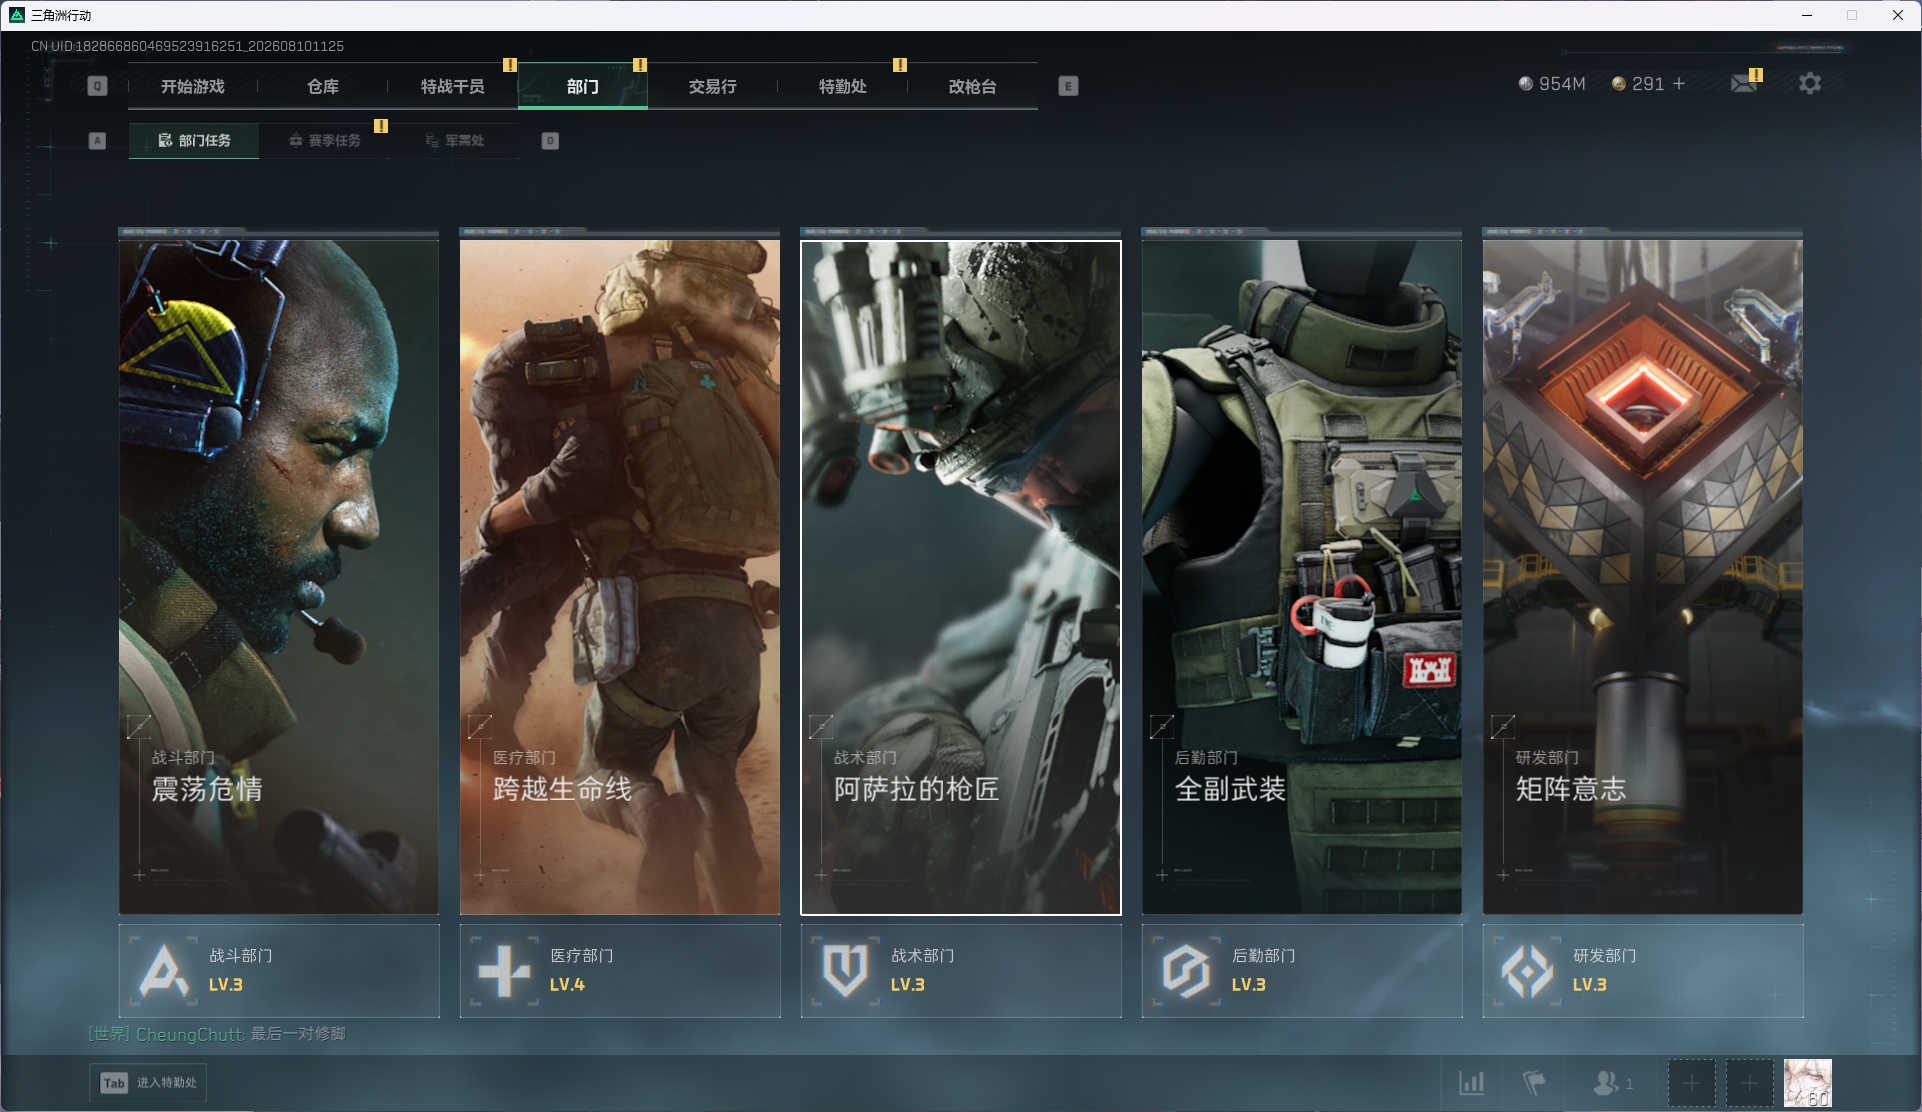Click the gold 291 currency coin icon
This screenshot has height=1112, width=1922.
pos(1619,84)
